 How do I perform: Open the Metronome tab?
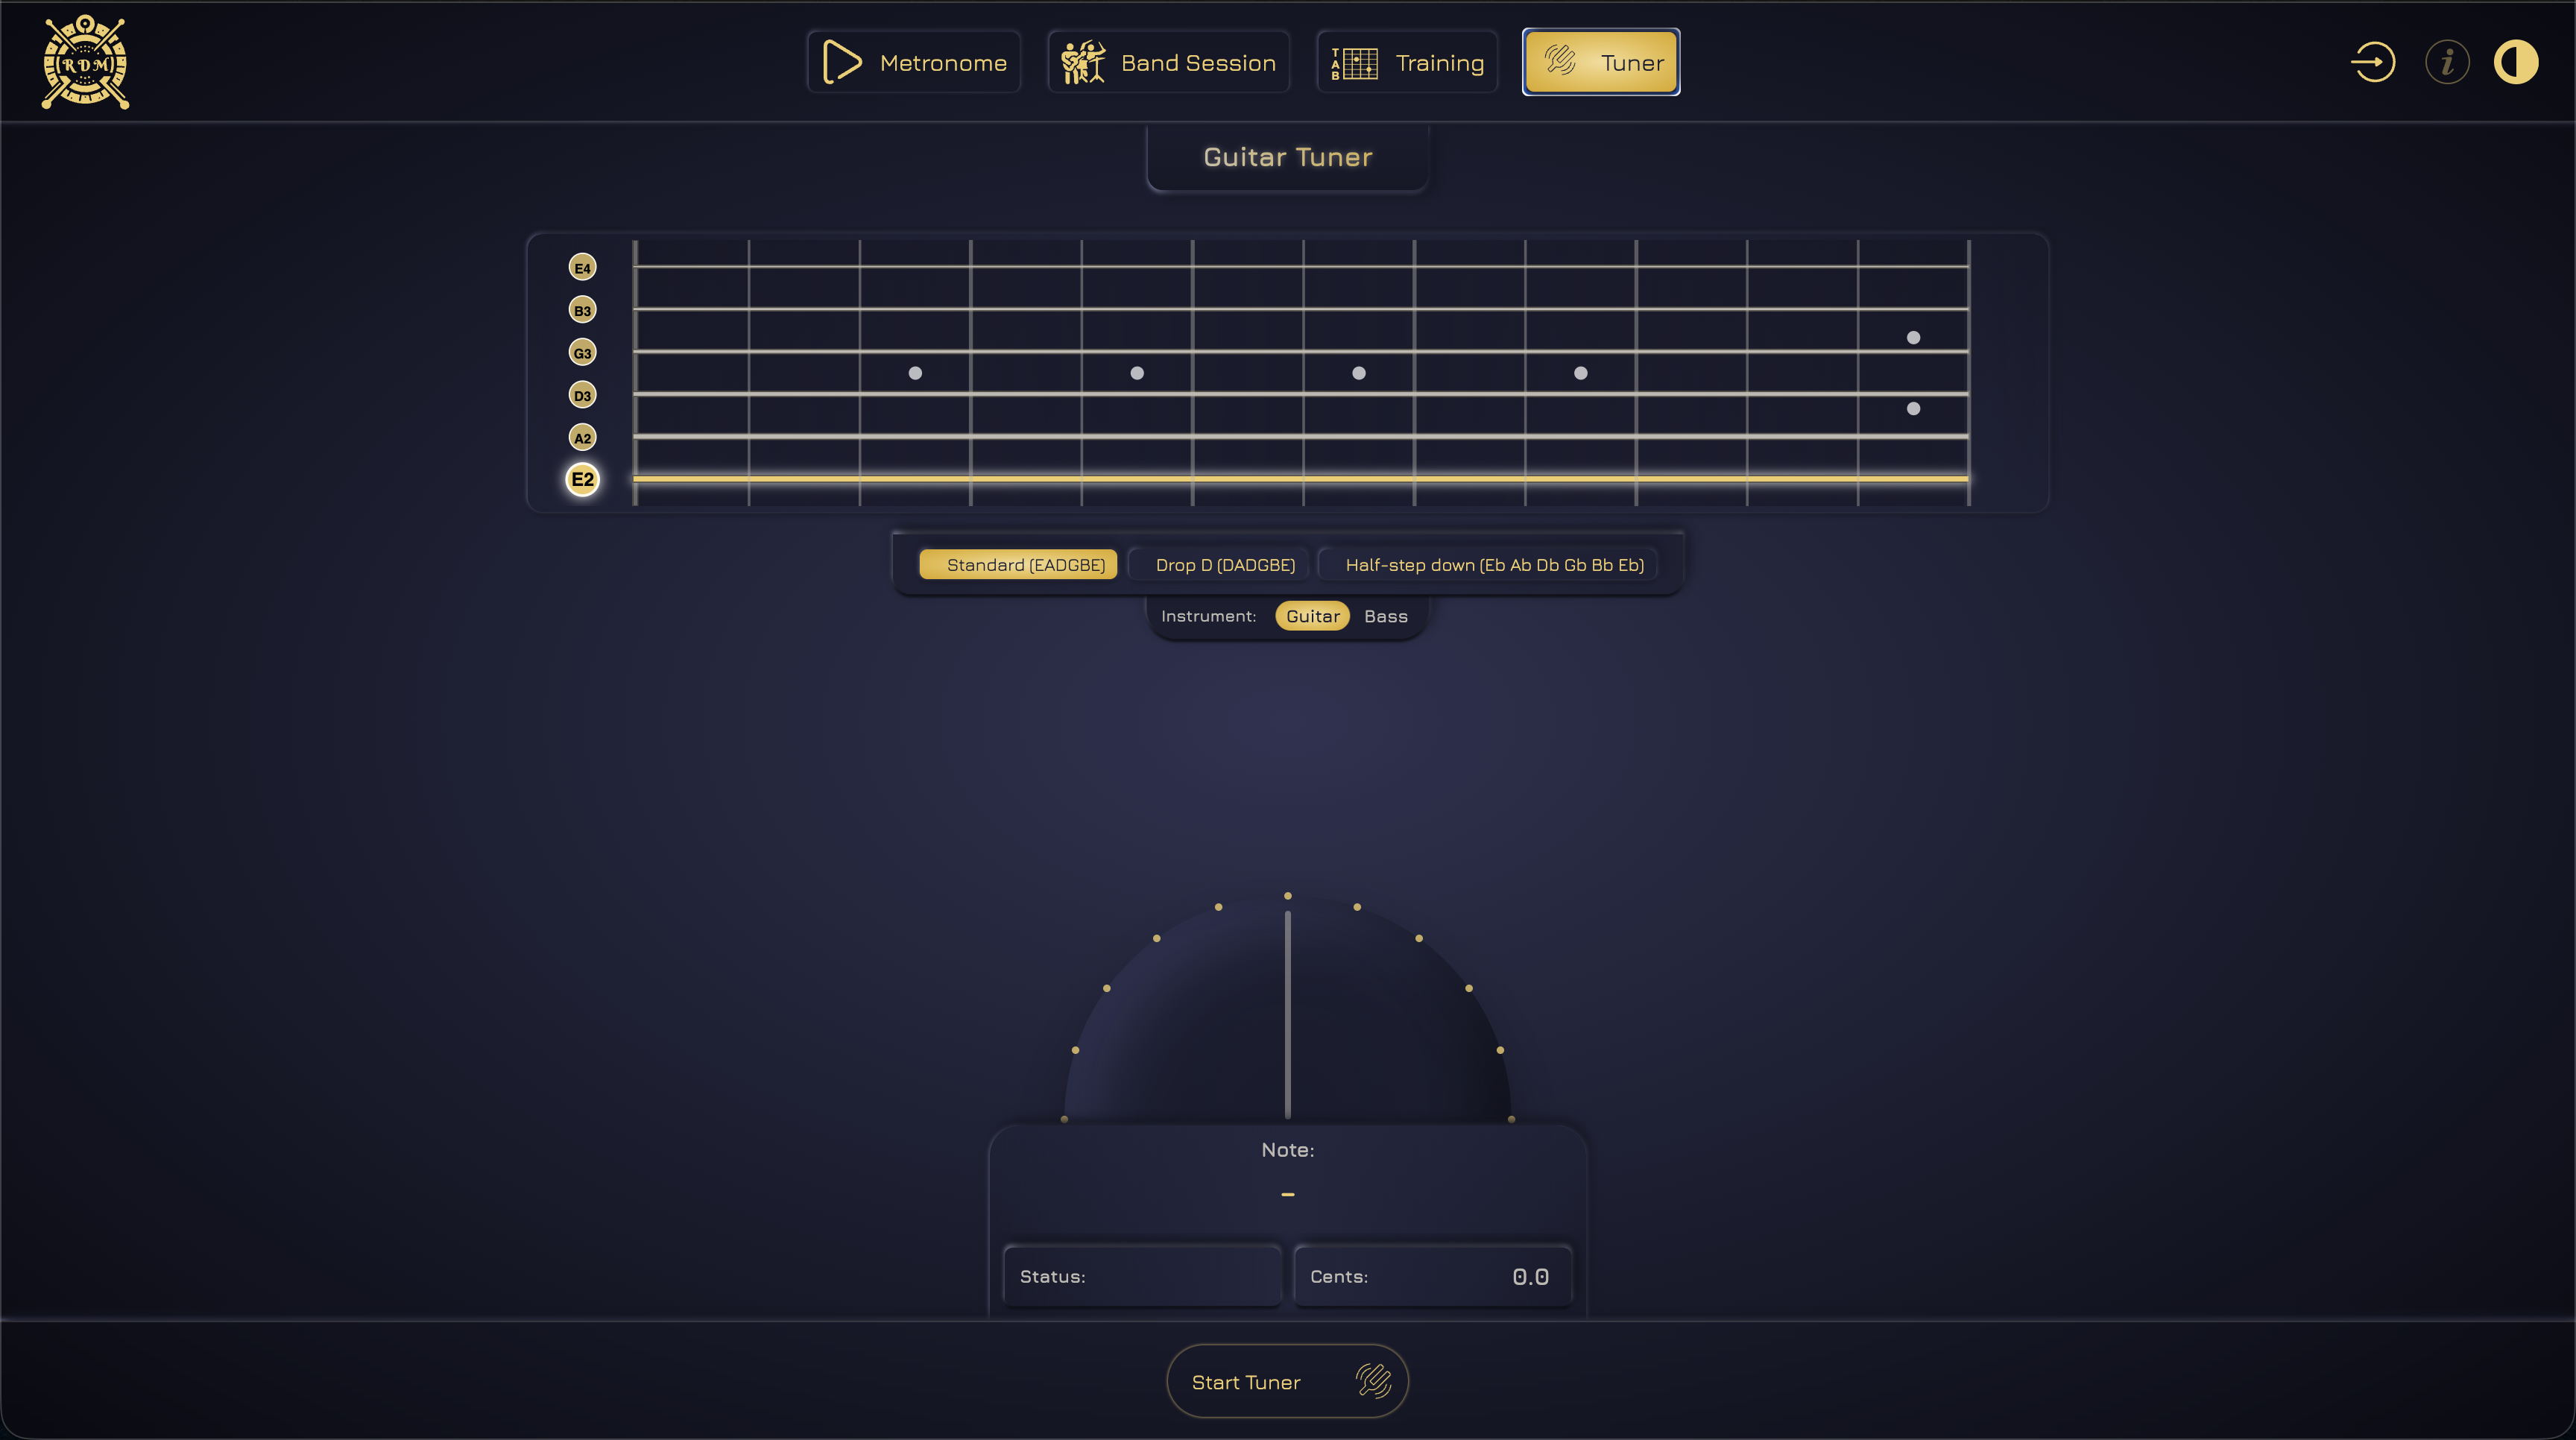(913, 62)
